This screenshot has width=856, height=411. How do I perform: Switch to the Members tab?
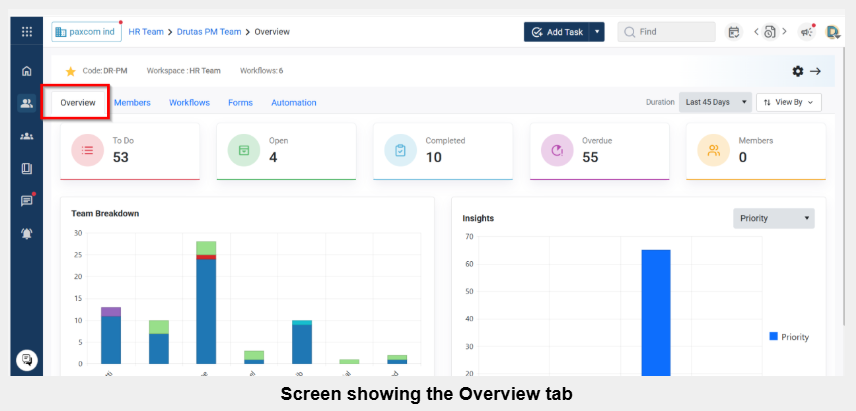pos(132,103)
